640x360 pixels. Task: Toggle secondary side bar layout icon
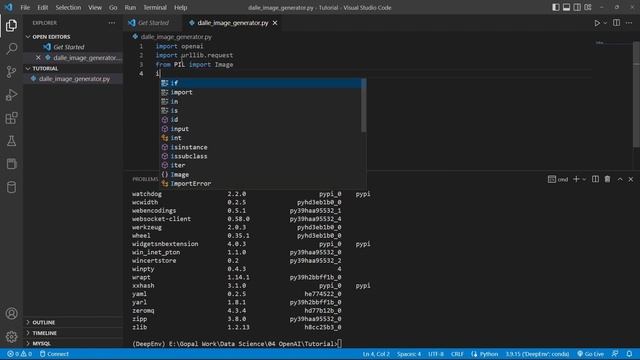577,7
